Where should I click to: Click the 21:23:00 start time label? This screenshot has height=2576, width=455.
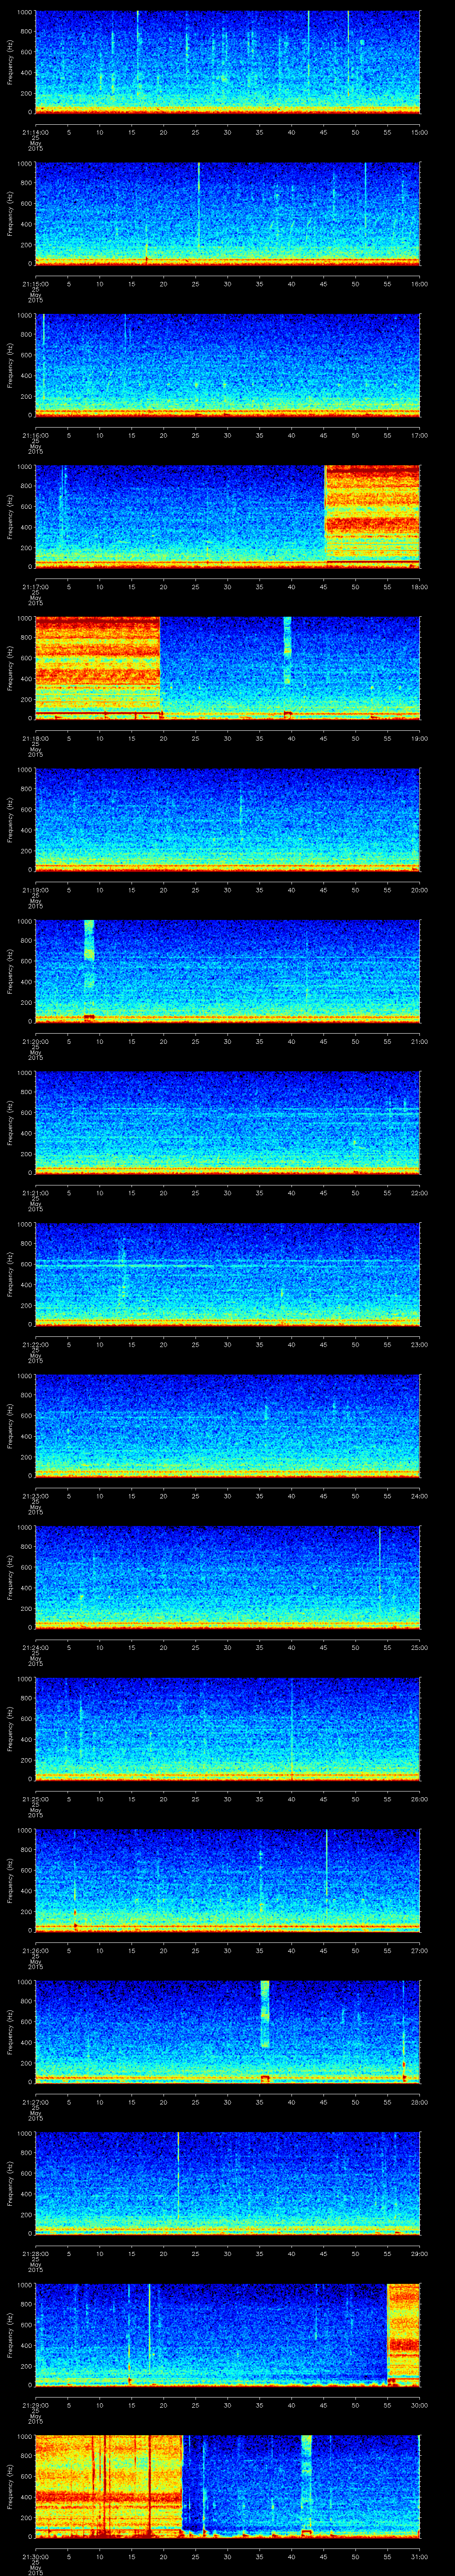(x=35, y=1496)
